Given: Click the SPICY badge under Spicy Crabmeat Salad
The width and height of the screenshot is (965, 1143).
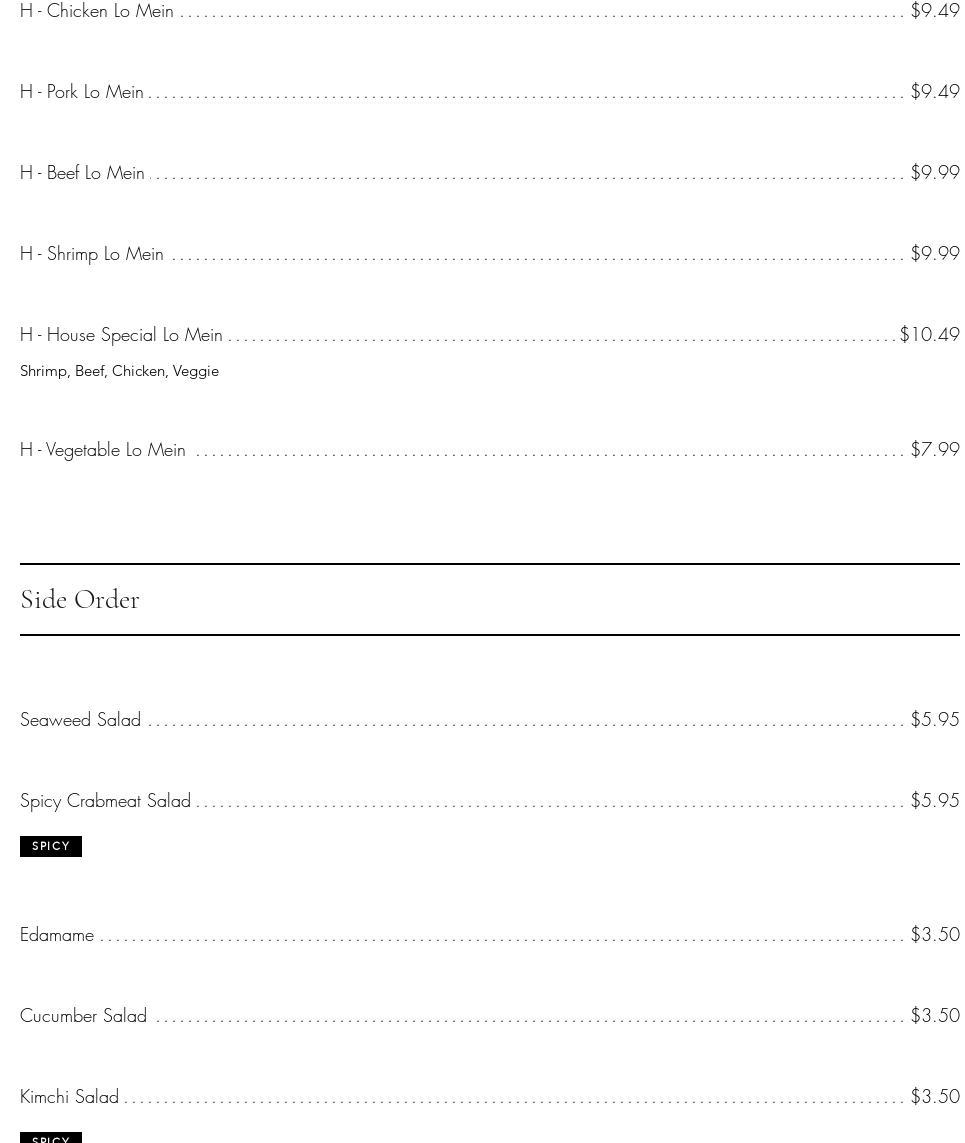Looking at the screenshot, I should click(x=51, y=846).
